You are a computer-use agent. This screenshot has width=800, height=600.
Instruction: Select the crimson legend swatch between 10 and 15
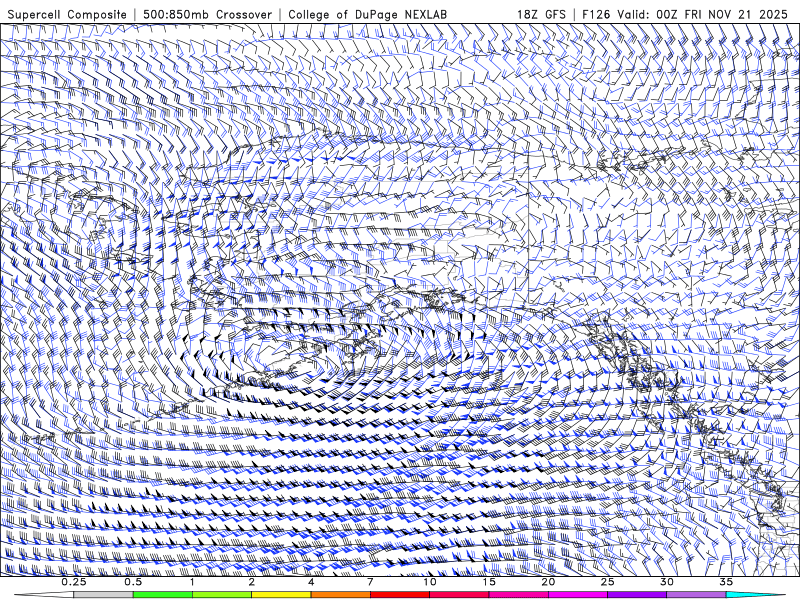[x=459, y=595]
